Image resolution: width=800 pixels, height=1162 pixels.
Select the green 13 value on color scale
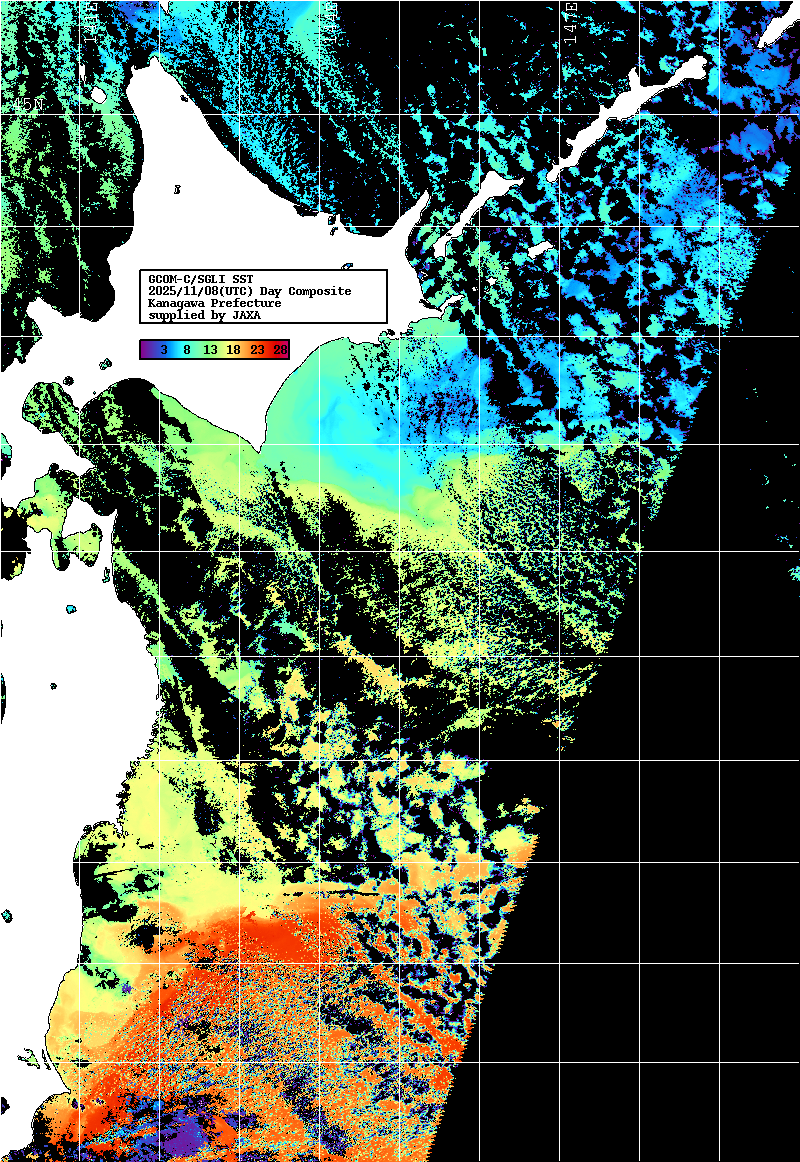tap(210, 350)
